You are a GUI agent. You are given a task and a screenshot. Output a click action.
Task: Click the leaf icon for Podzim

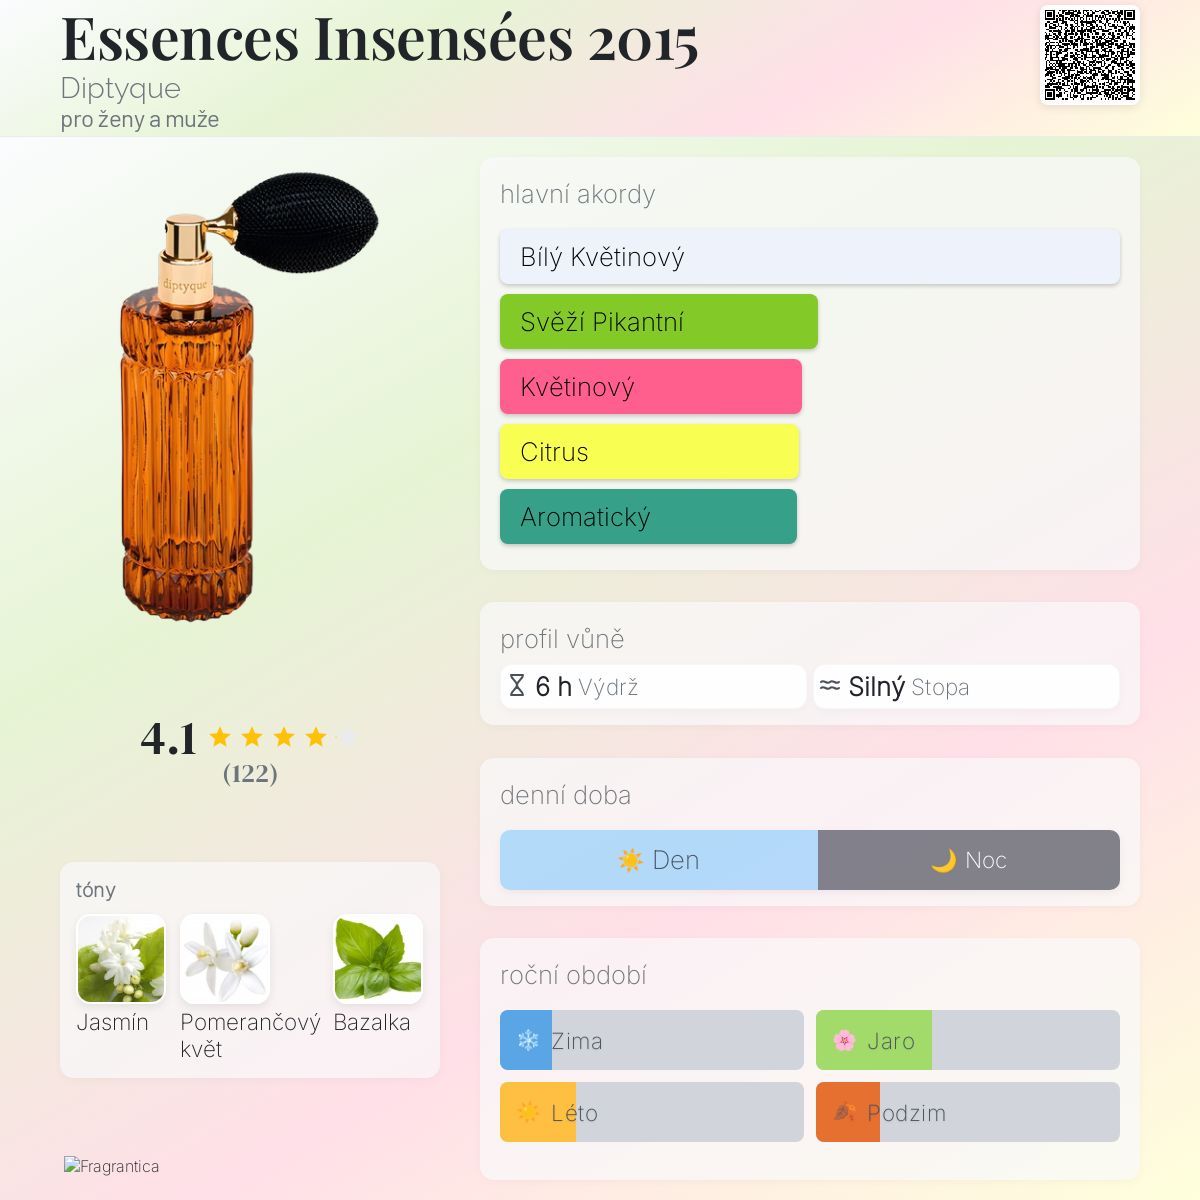844,1112
